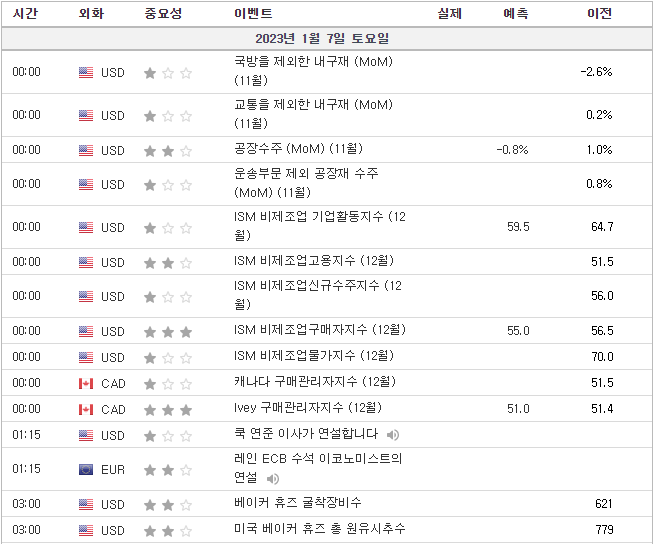Open ISM 비제조업고용지수 (12월) event
The image size is (654, 544).
tap(314, 261)
